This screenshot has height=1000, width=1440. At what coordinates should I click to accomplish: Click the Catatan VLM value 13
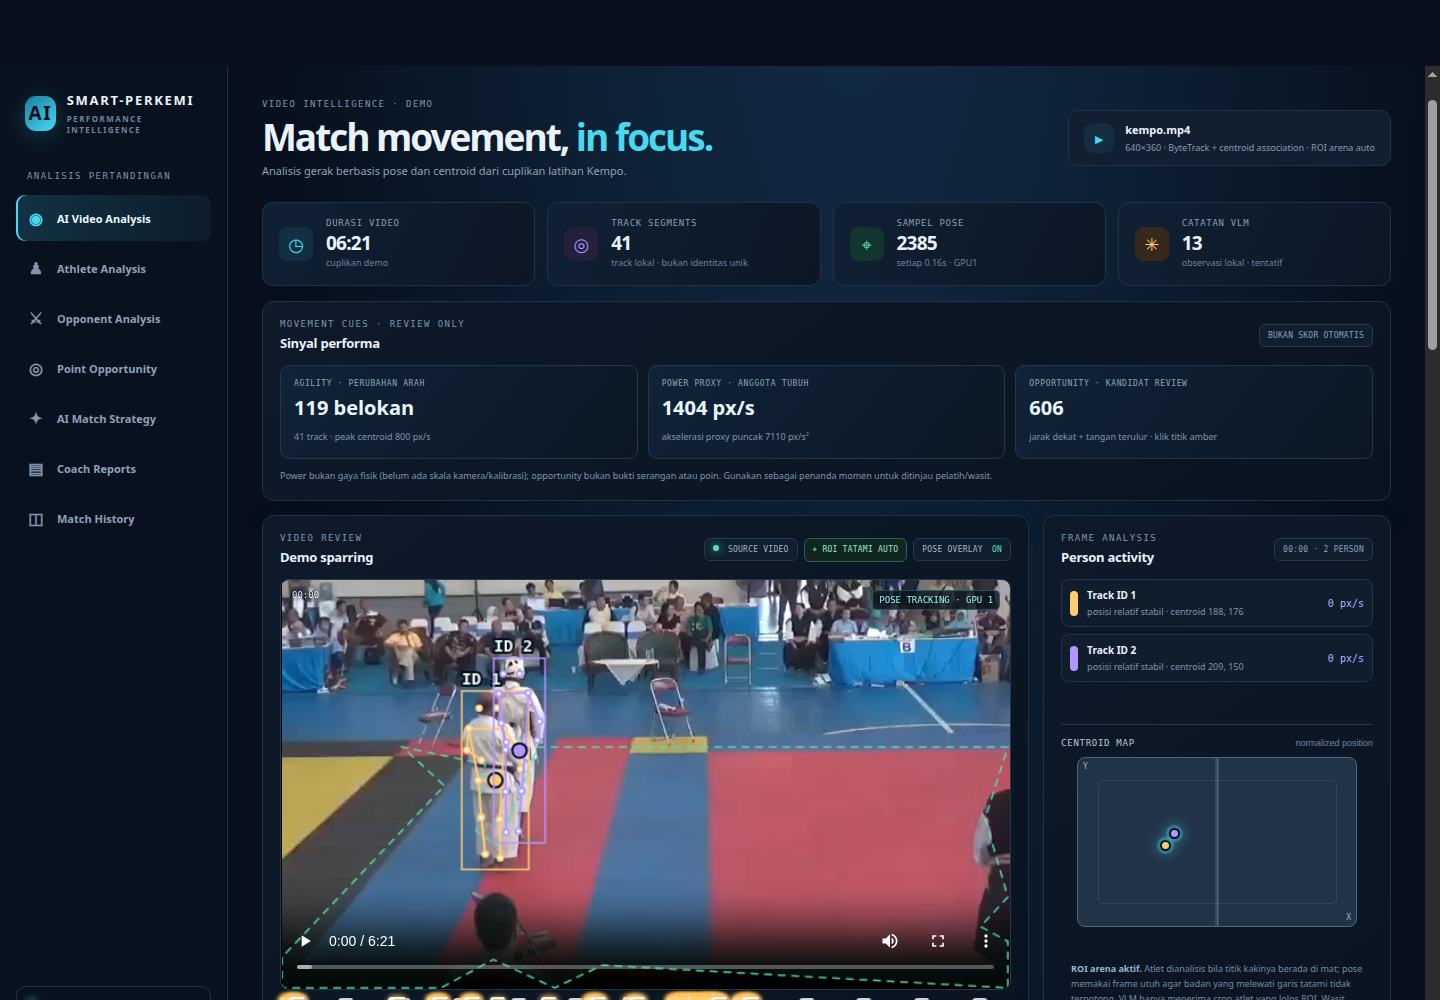[x=1192, y=243]
